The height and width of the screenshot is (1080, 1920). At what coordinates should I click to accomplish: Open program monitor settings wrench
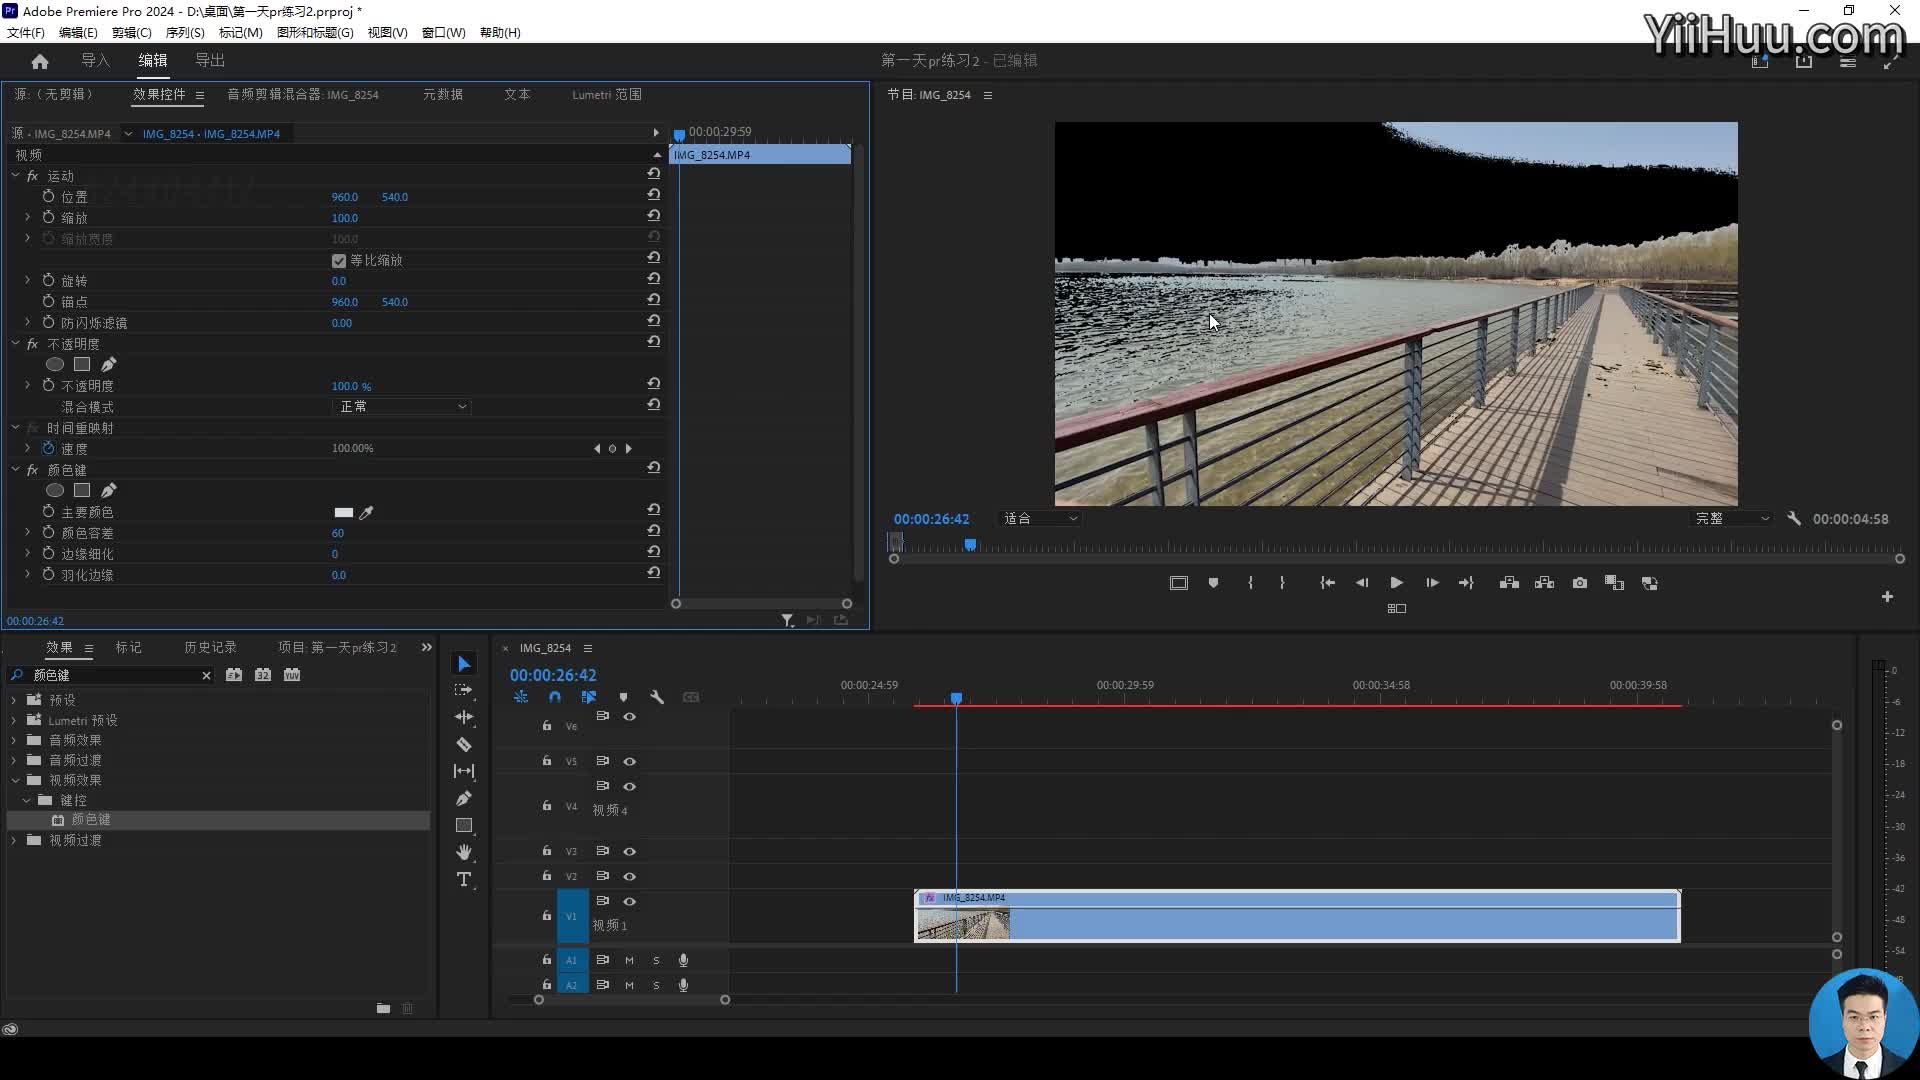pyautogui.click(x=1794, y=519)
